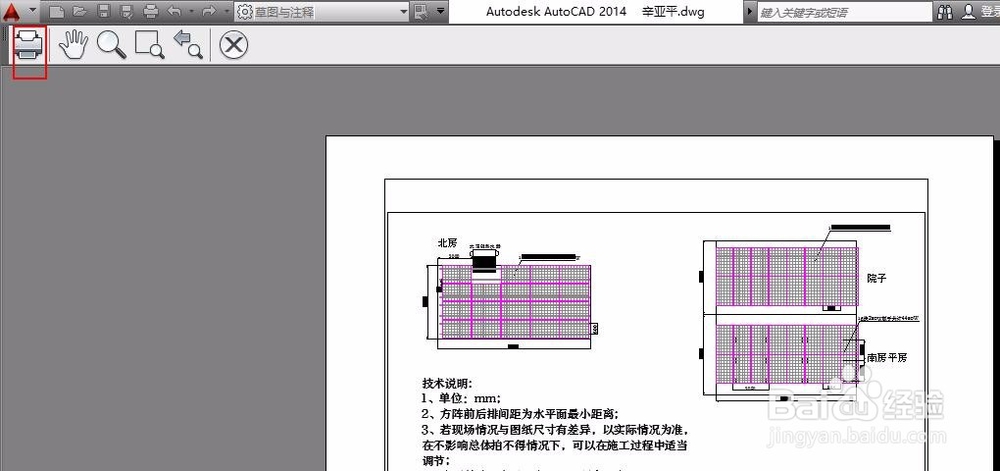Click the 北房 solar panel array drawing
Image resolution: width=1000 pixels, height=471 pixels.
point(515,302)
